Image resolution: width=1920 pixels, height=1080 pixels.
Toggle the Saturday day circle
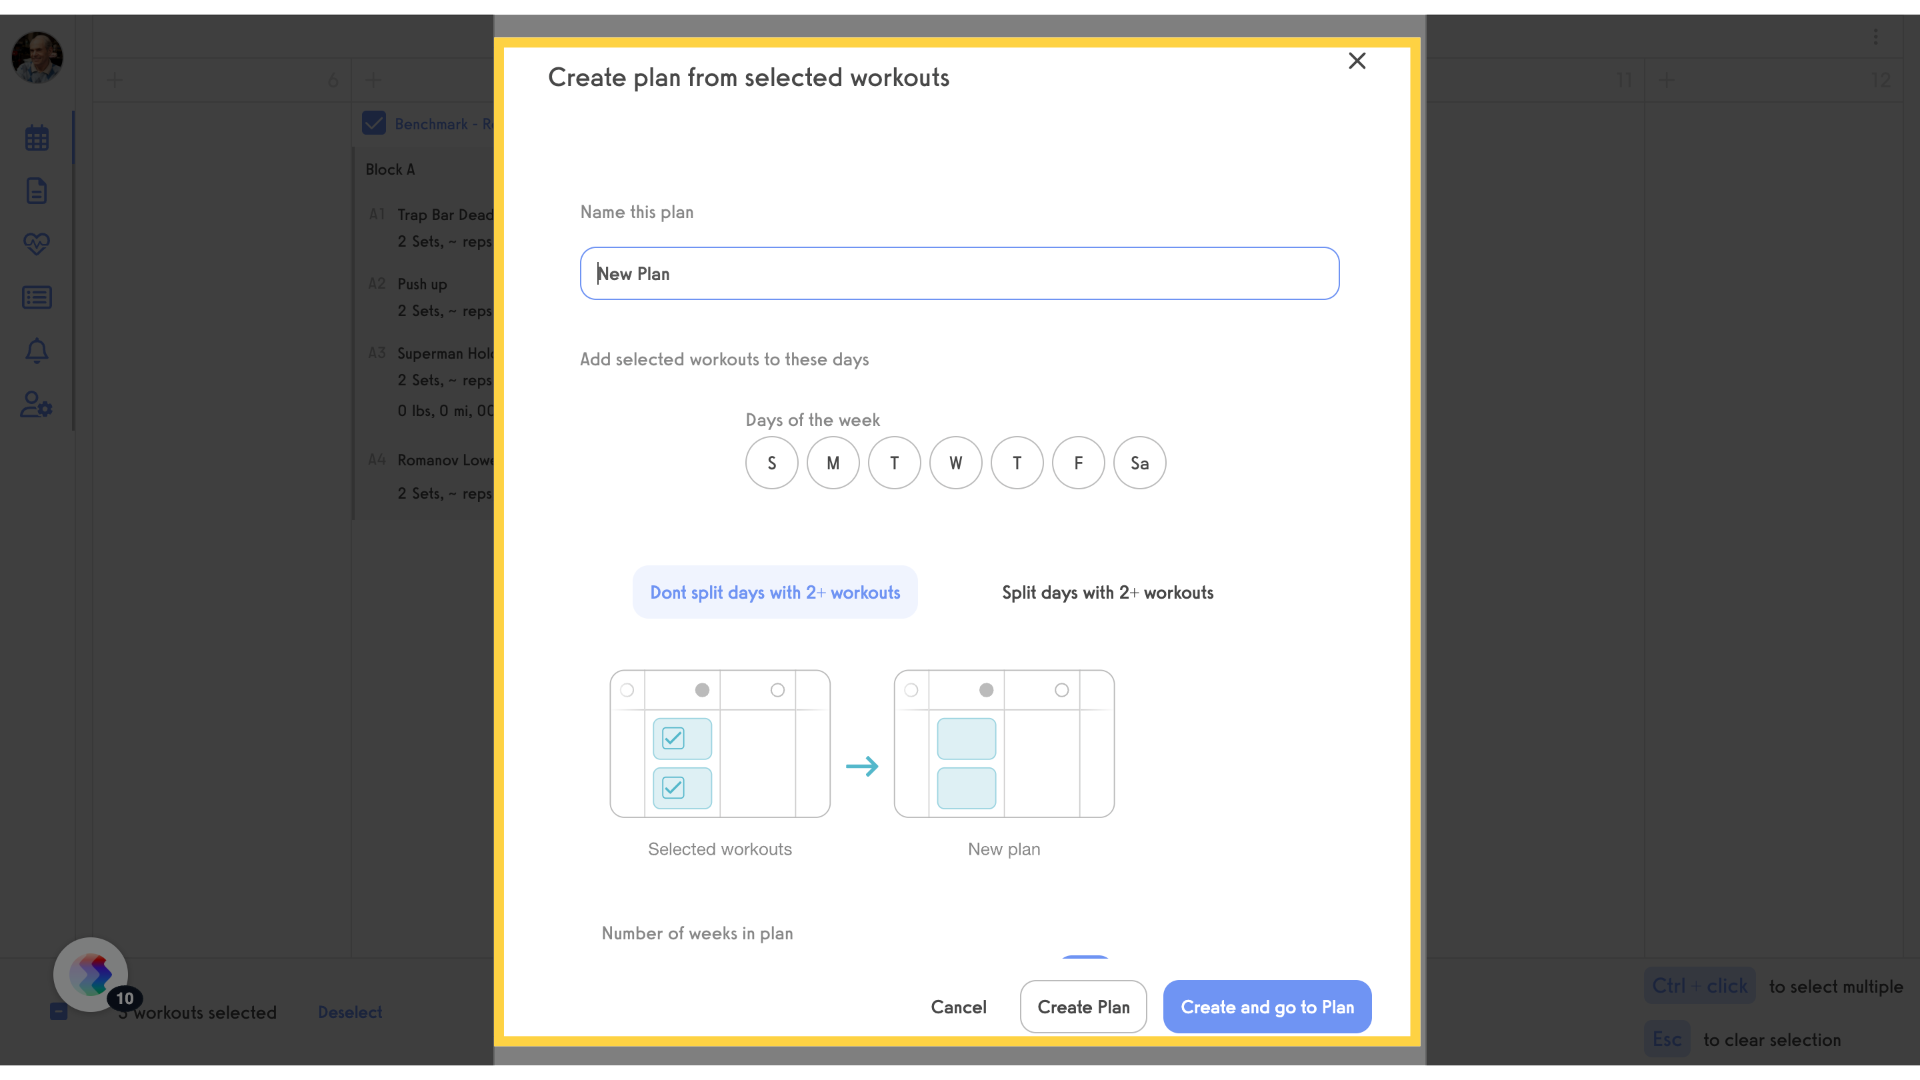[1140, 463]
